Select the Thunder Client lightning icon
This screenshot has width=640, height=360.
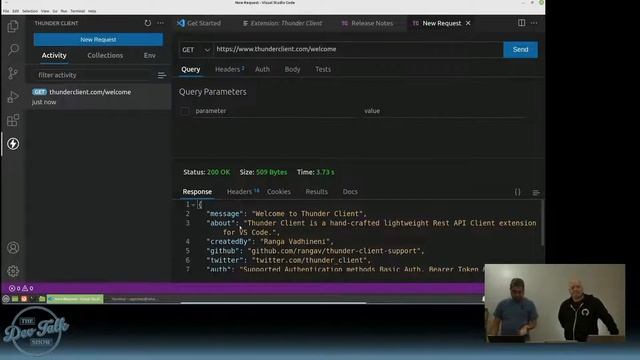pos(13,144)
